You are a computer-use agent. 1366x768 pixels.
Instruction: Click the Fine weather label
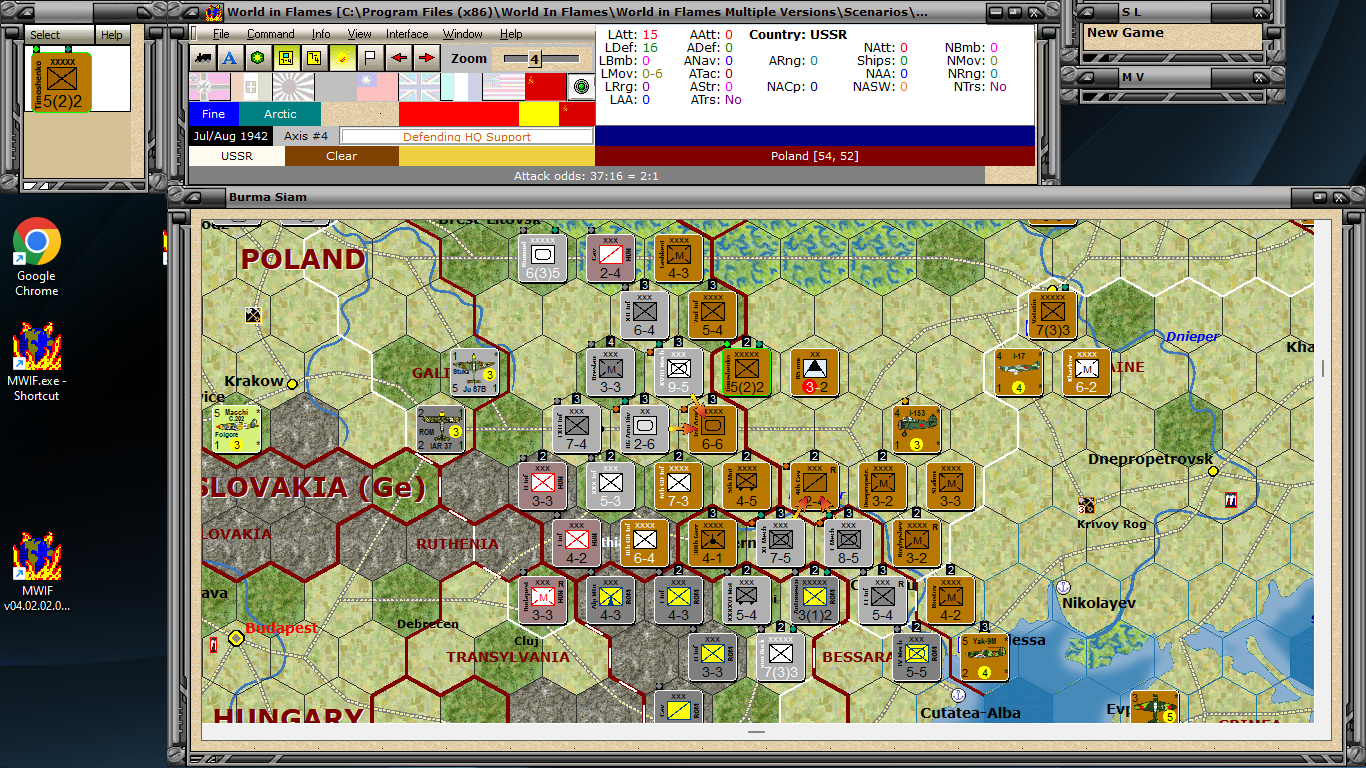click(x=214, y=114)
